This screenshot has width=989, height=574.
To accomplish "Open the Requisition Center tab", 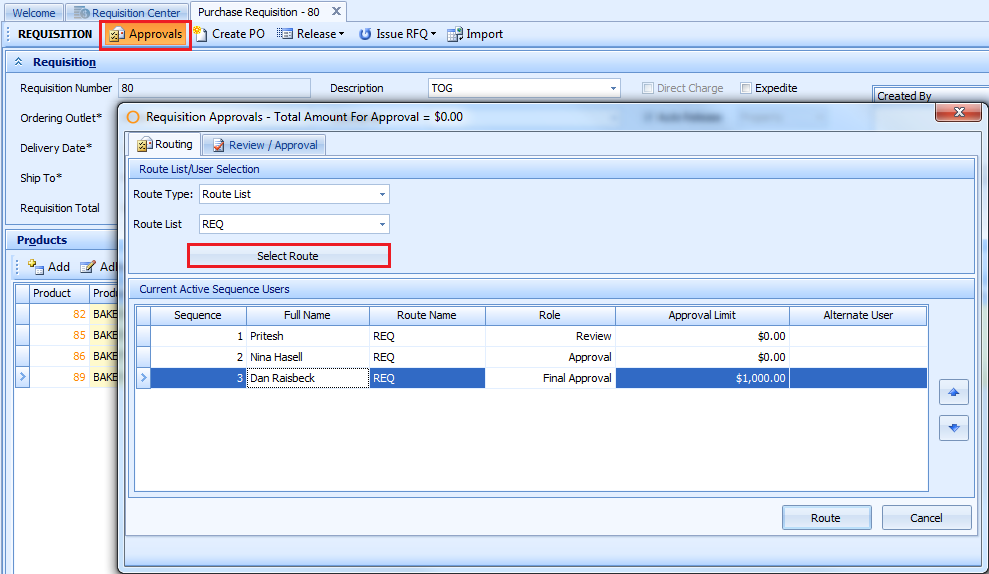I will tap(127, 13).
